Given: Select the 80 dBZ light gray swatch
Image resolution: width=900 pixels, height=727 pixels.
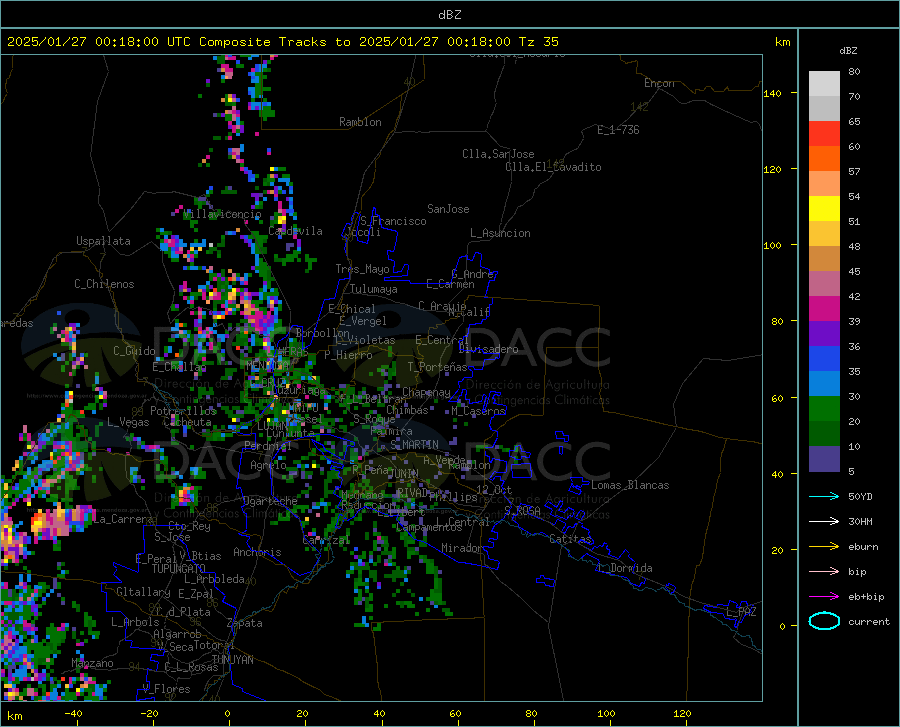Looking at the screenshot, I should point(824,83).
